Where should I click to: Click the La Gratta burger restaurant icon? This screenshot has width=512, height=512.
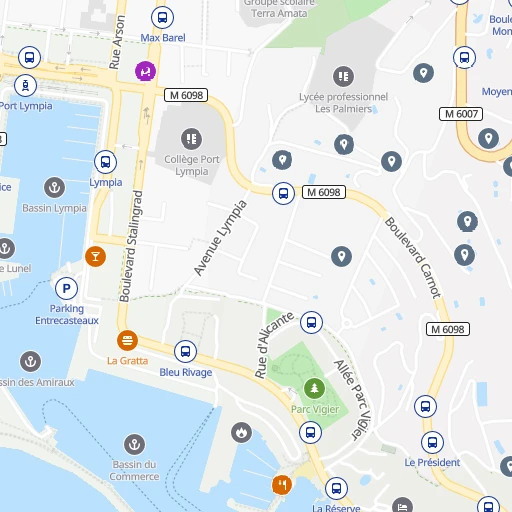[x=127, y=341]
